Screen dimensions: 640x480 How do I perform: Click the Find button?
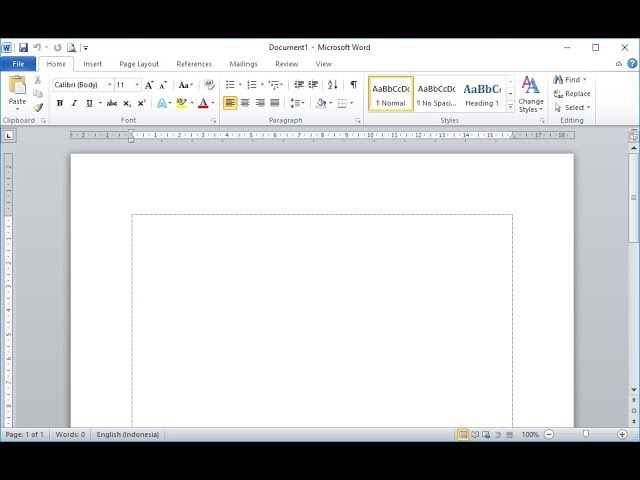[x=570, y=80]
